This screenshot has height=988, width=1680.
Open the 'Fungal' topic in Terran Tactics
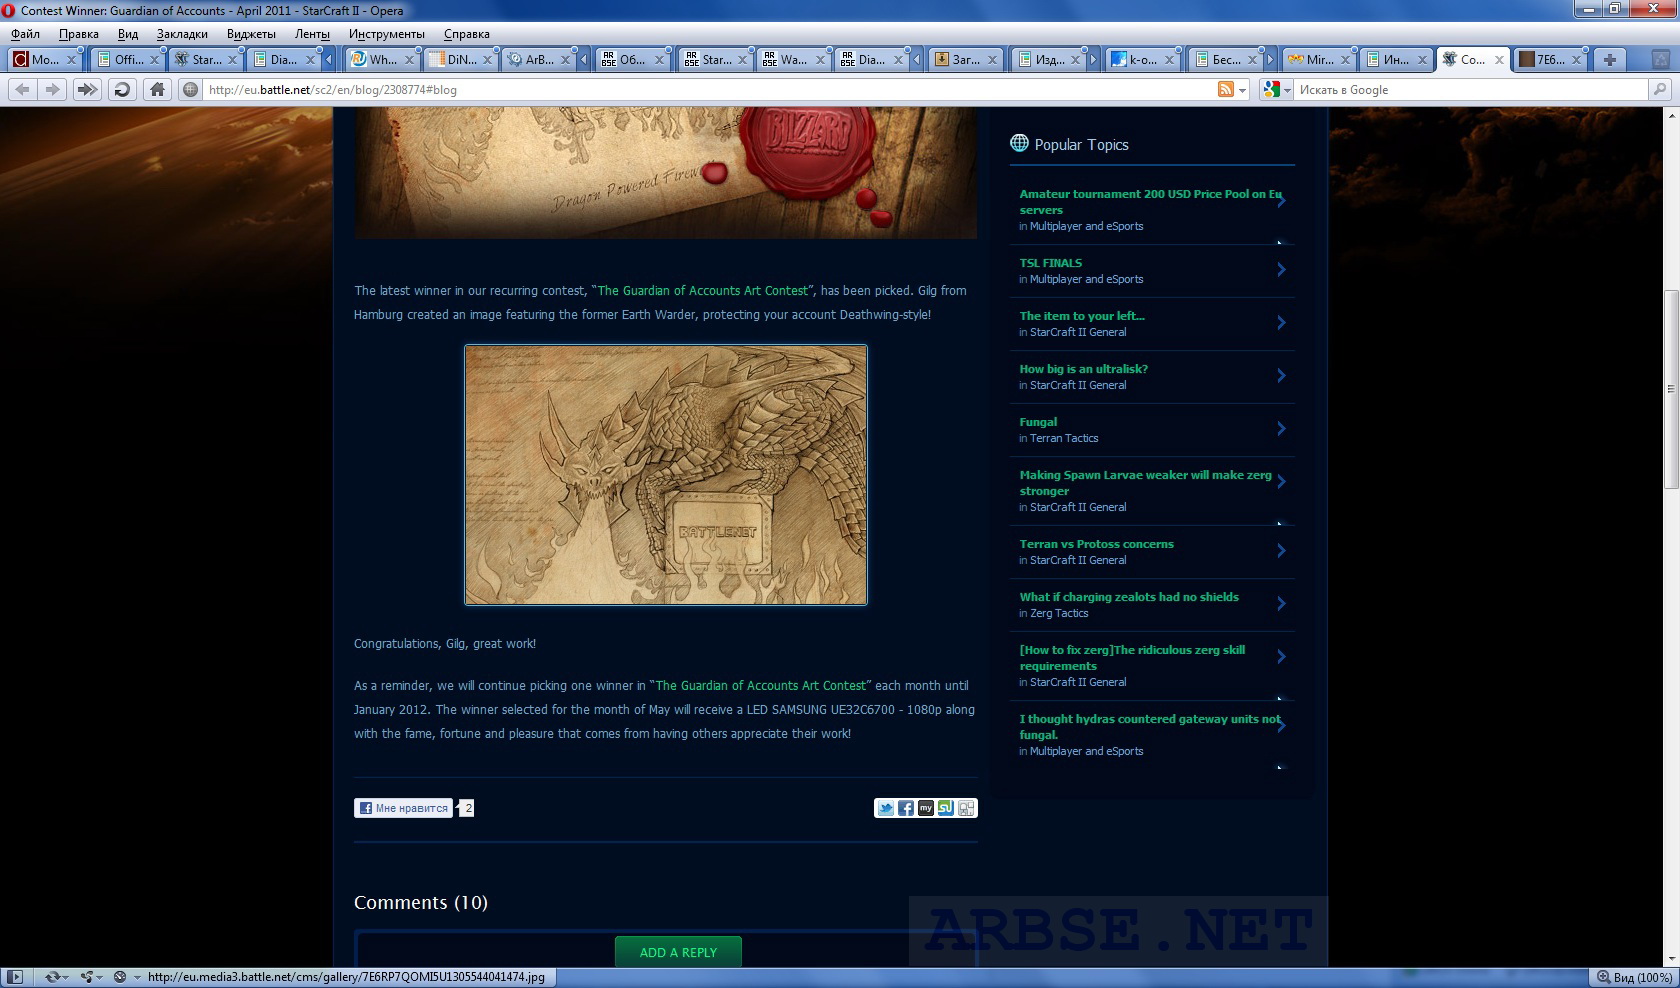[1038, 422]
